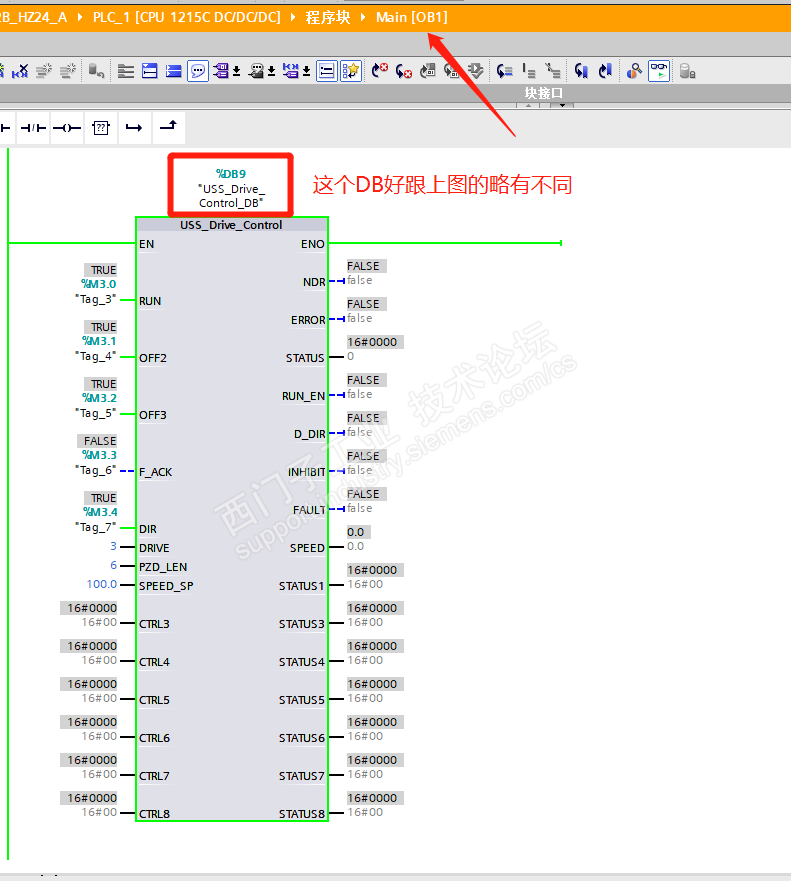791x881 pixels.
Task: Click the show tag information icon
Action: (256, 71)
